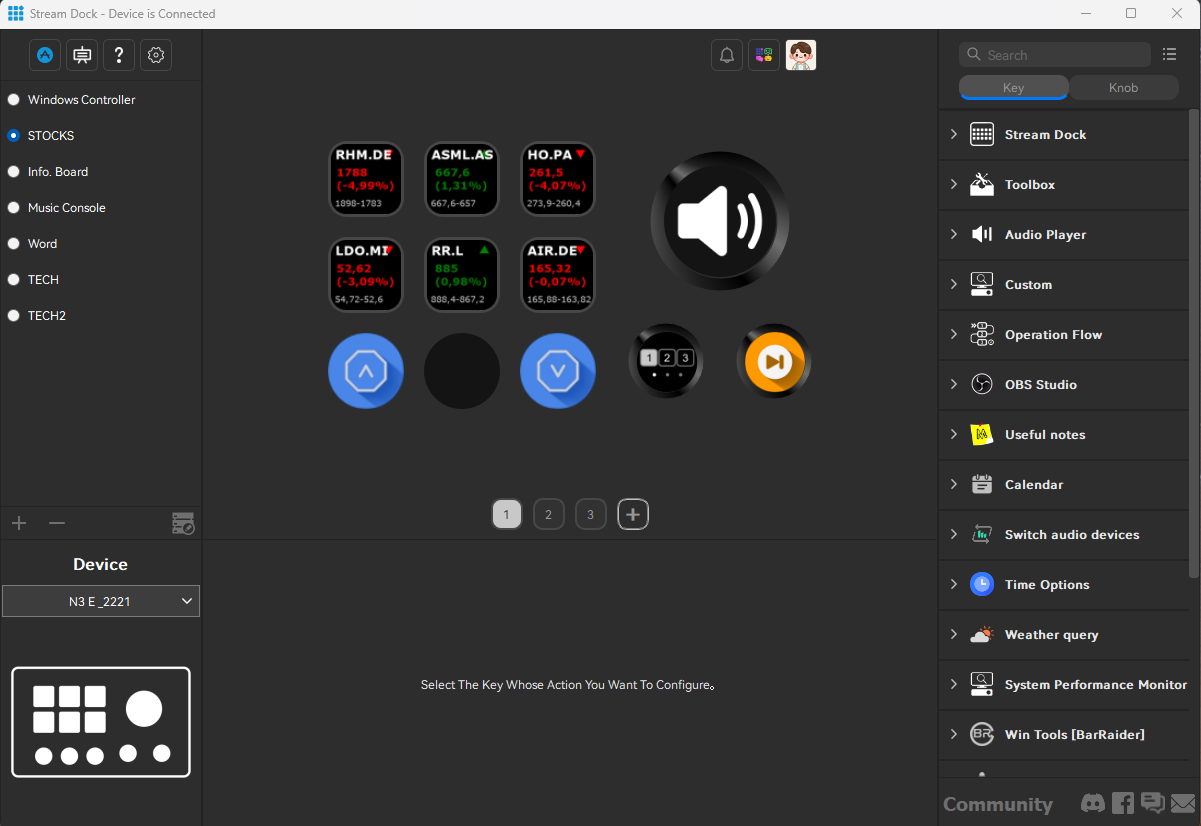Open settings gear in top toolbar
The width and height of the screenshot is (1201, 826).
156,56
